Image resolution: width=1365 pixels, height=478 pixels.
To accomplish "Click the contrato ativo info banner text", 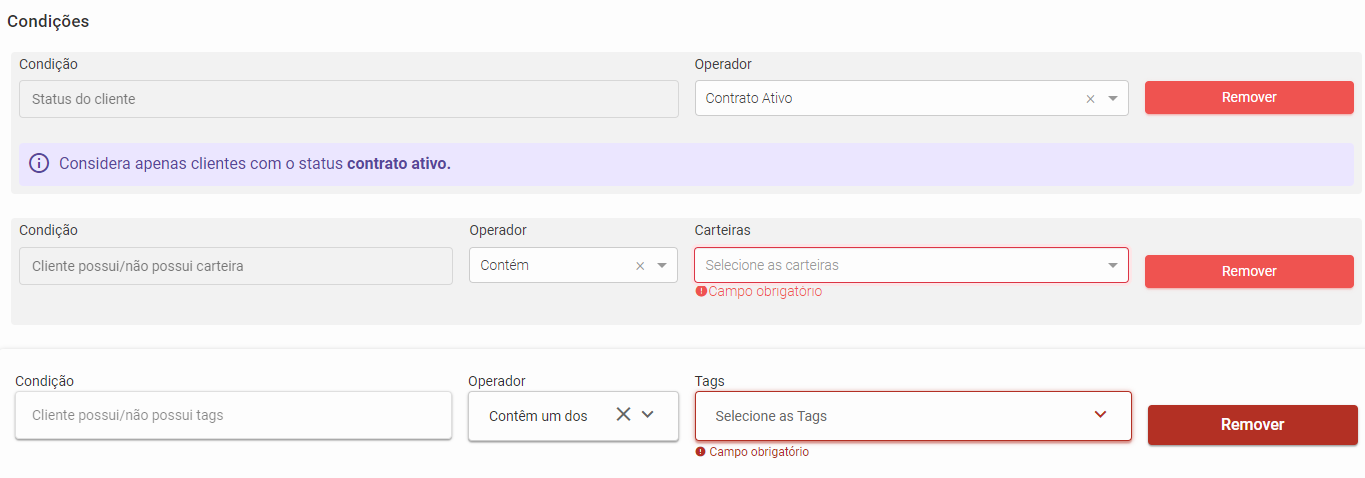I will pos(255,163).
